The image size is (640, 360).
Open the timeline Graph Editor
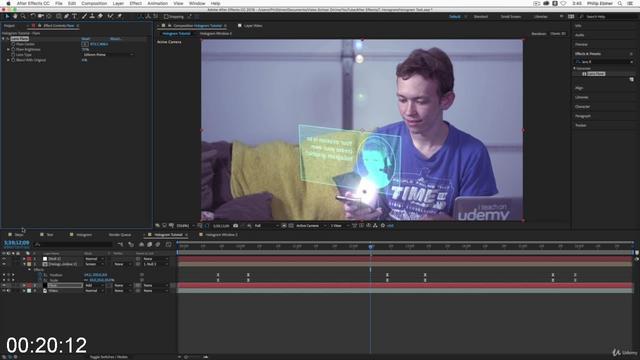(x=169, y=244)
